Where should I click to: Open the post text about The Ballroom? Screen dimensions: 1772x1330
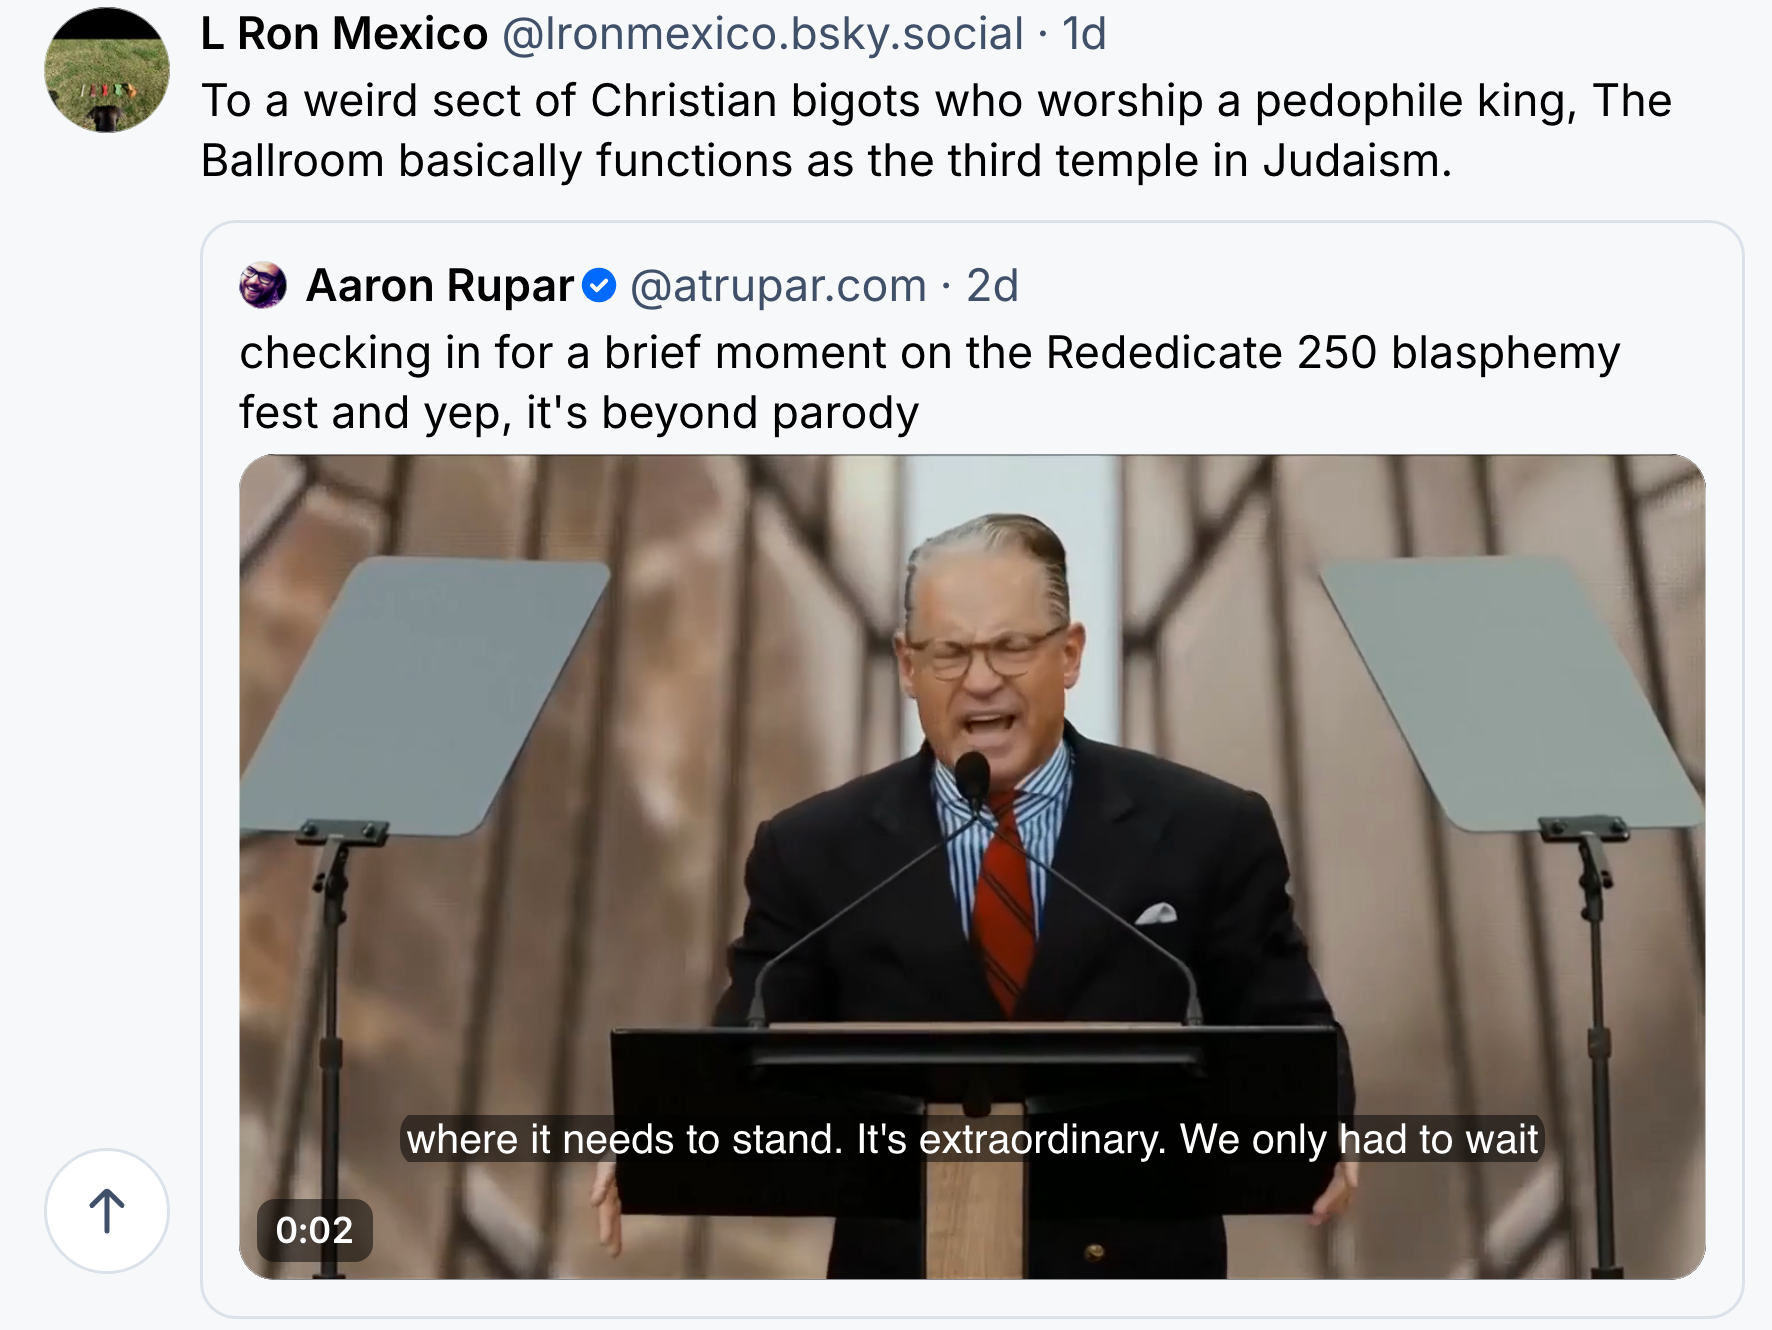click(936, 131)
